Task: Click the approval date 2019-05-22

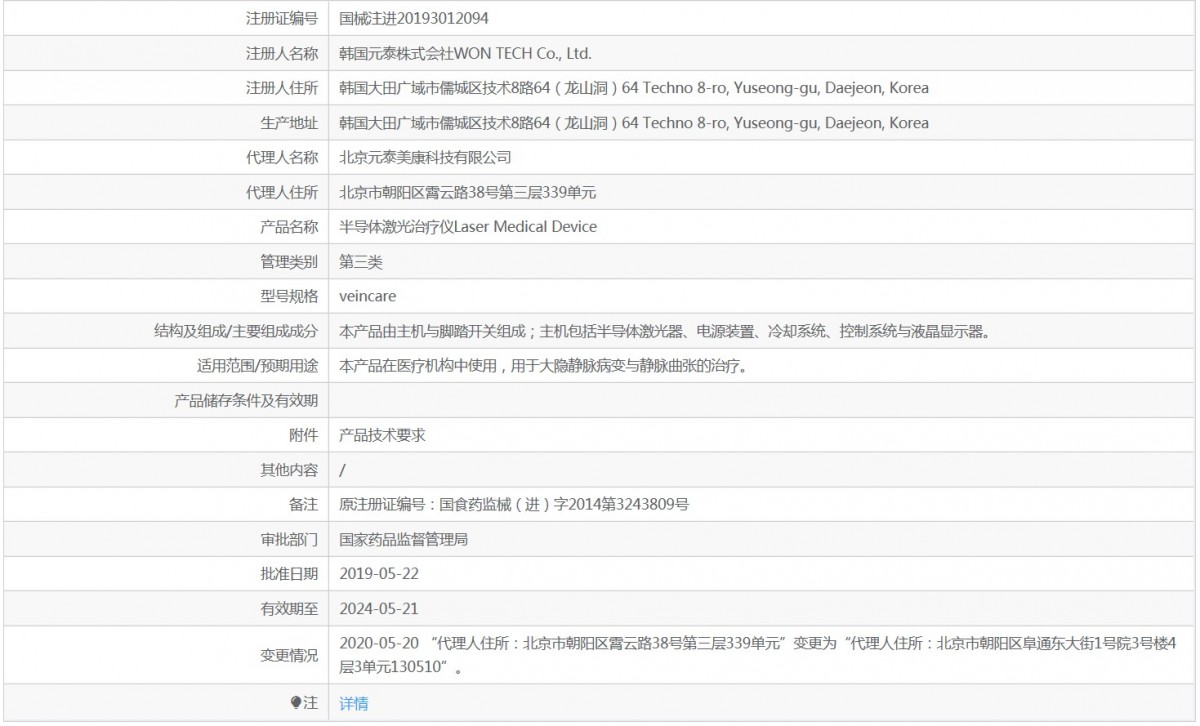Action: point(377,574)
